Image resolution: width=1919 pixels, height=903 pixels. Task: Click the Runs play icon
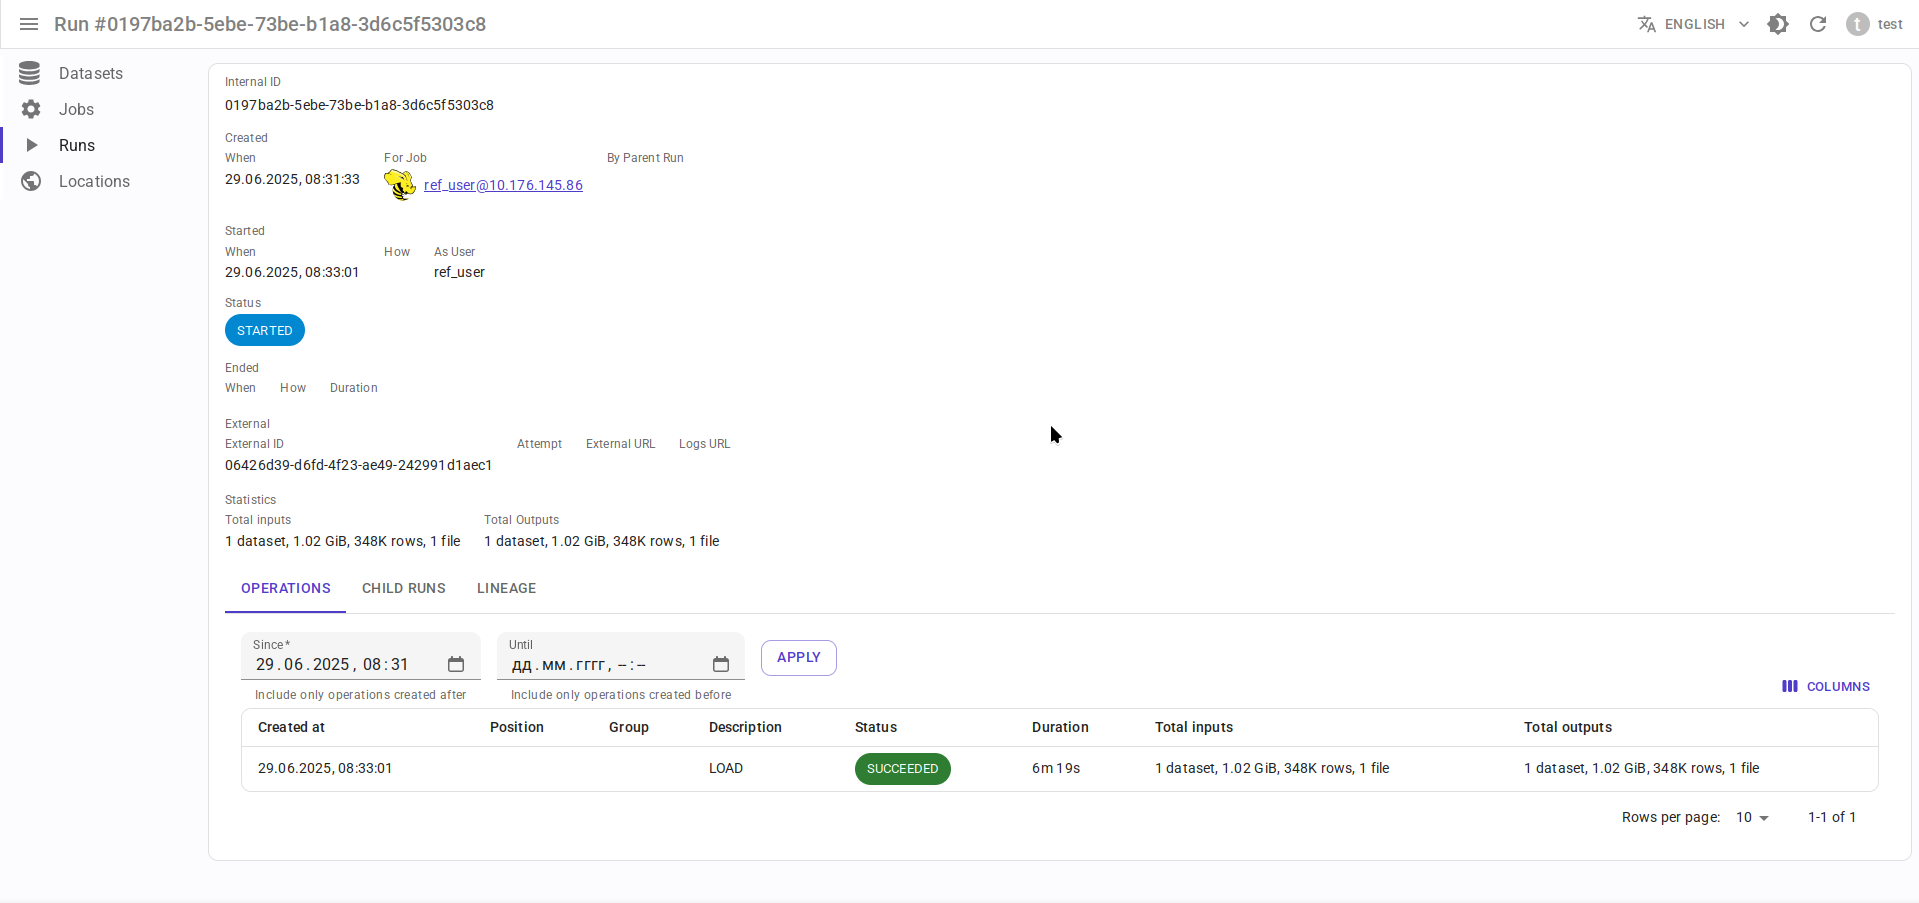pos(31,145)
